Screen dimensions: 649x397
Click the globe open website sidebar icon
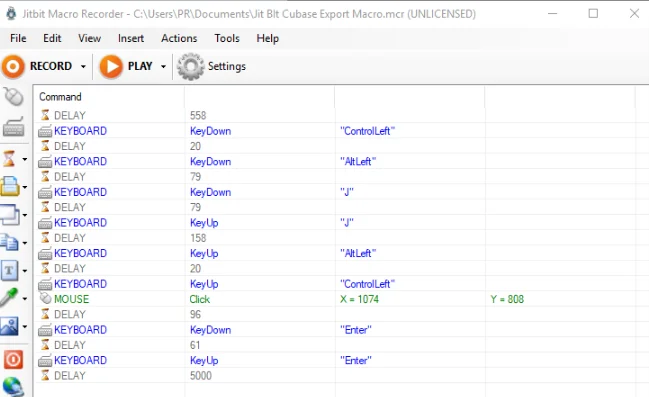point(13,387)
